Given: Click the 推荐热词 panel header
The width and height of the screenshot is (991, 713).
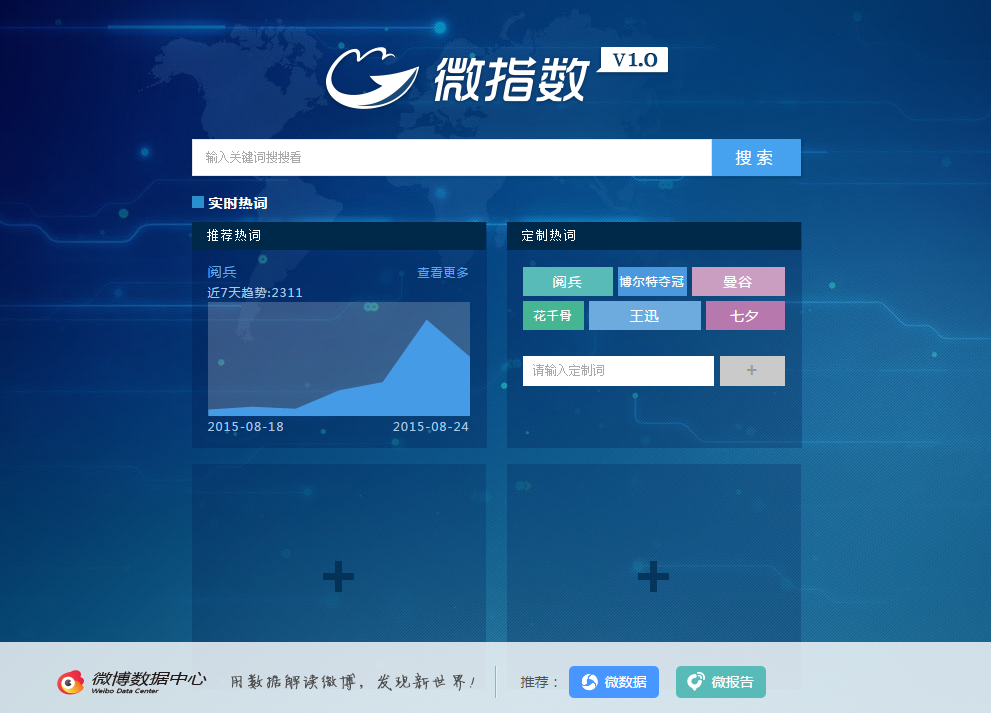Looking at the screenshot, I should (339, 236).
